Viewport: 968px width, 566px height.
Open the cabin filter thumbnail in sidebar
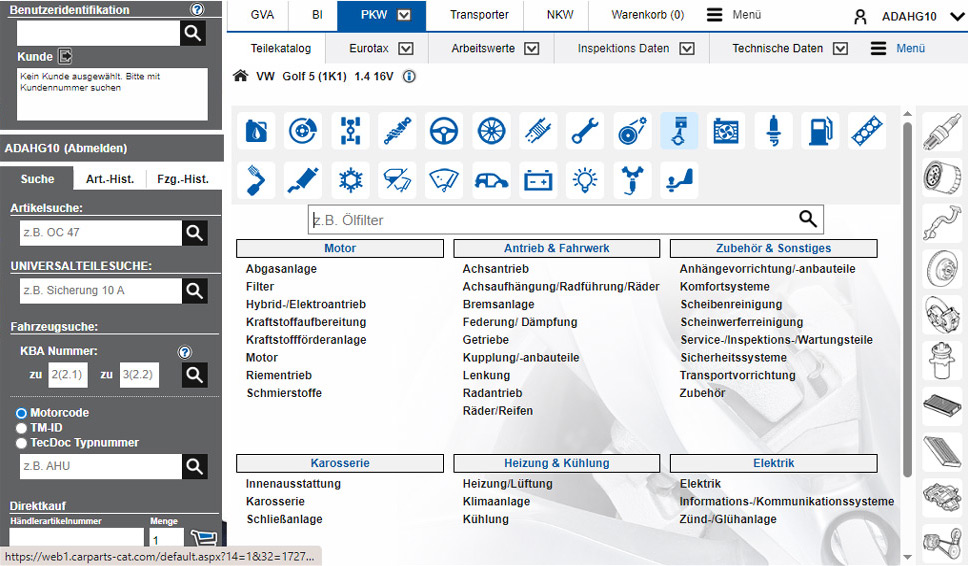click(x=942, y=407)
